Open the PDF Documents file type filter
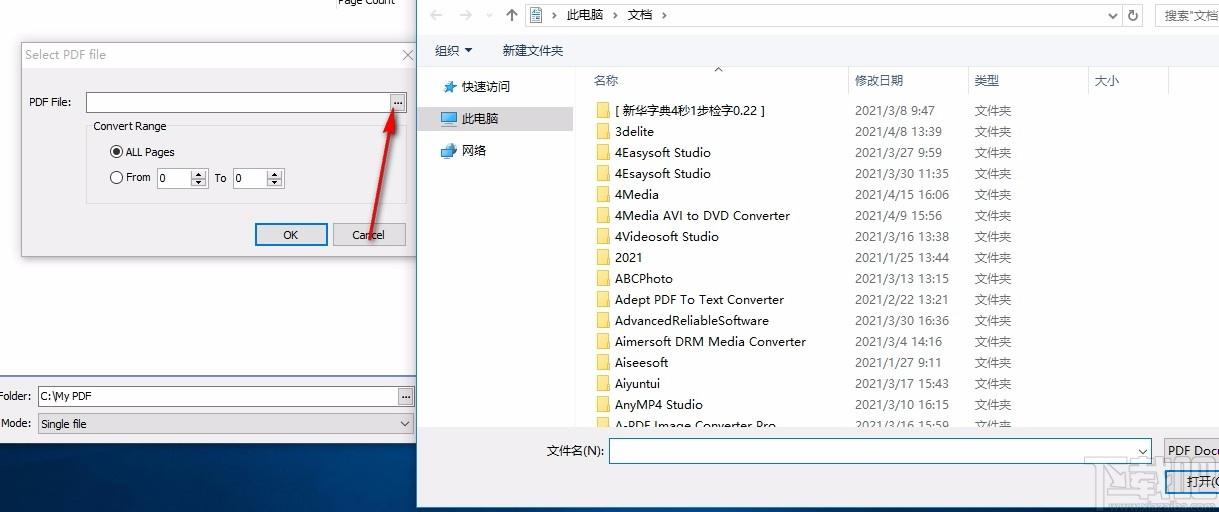The width and height of the screenshot is (1219, 512). [x=1192, y=451]
